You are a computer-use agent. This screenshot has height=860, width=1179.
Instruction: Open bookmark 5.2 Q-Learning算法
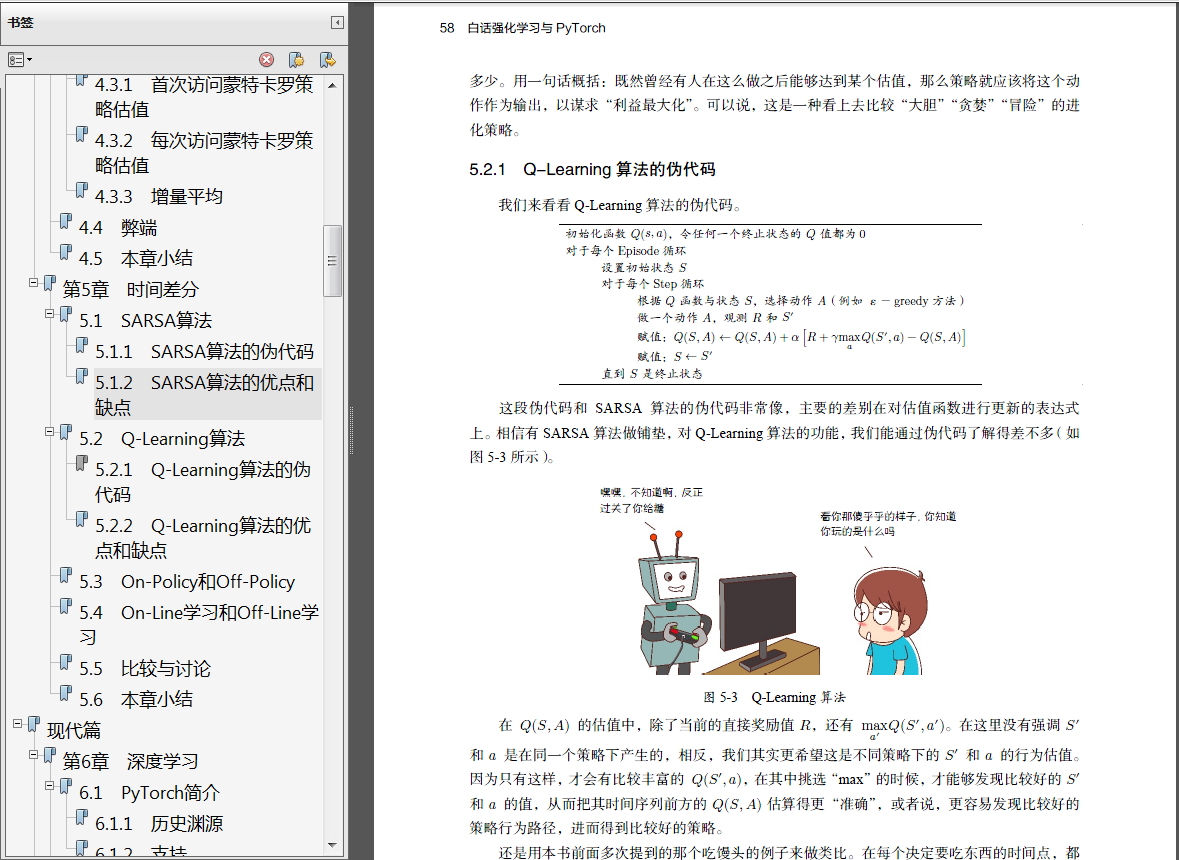pyautogui.click(x=162, y=439)
